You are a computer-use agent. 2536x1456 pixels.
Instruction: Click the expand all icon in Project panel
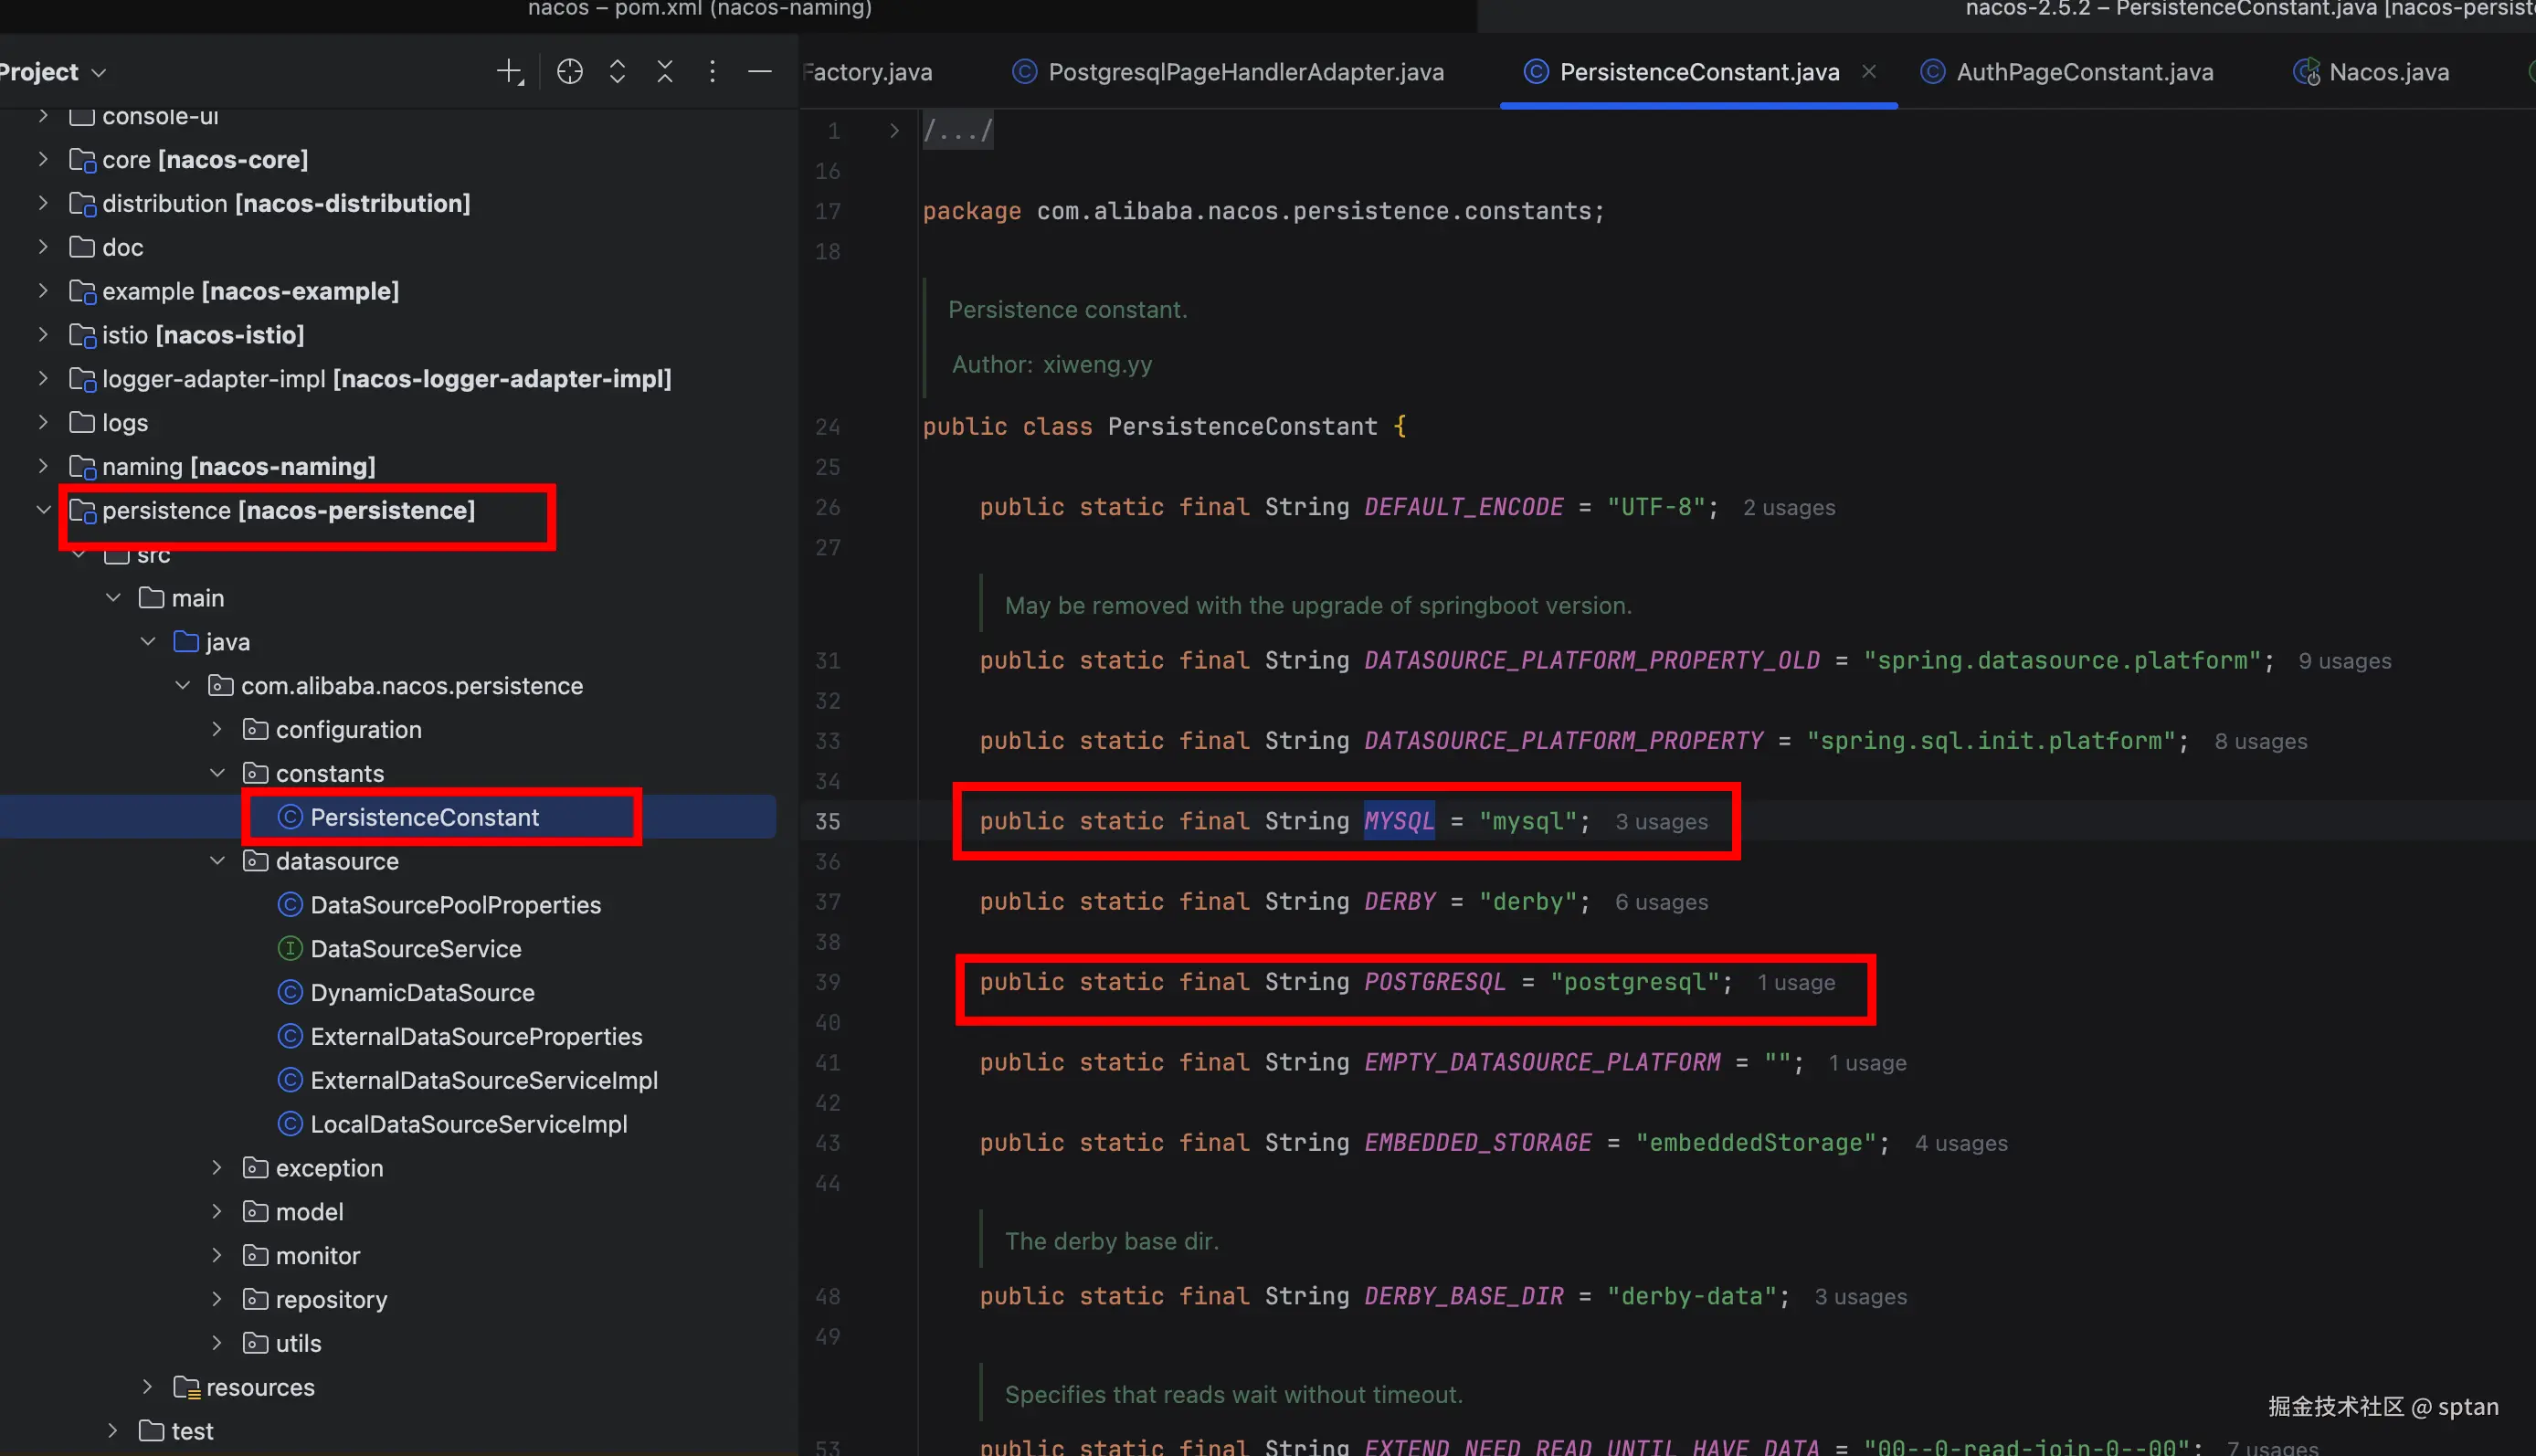pos(617,72)
